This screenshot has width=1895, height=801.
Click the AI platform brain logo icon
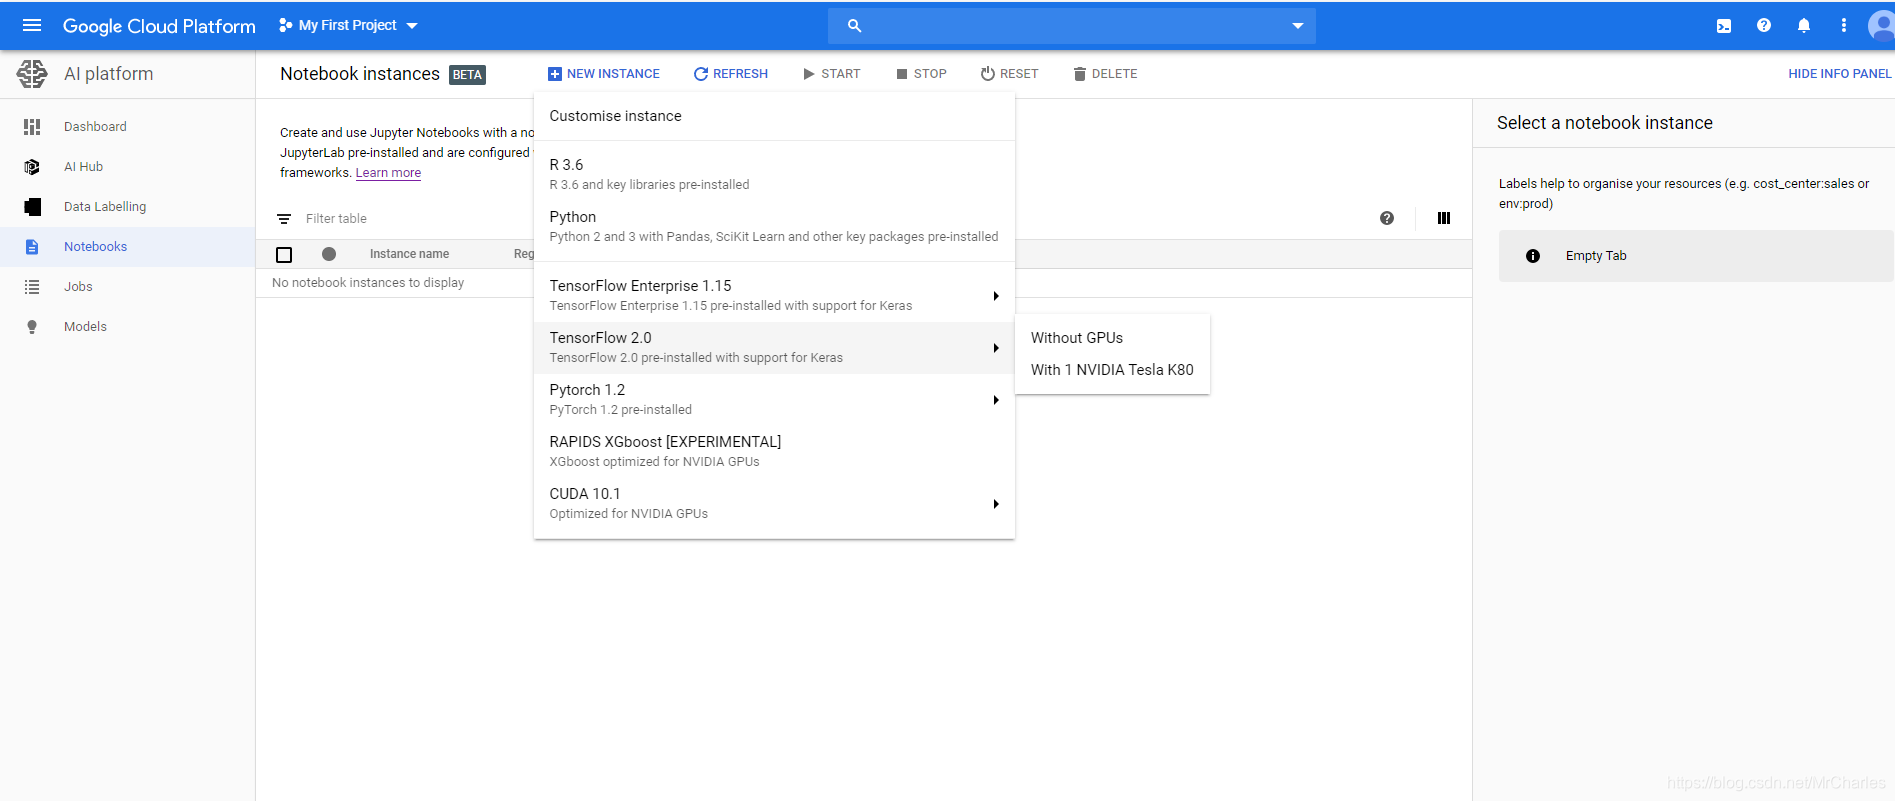(32, 73)
